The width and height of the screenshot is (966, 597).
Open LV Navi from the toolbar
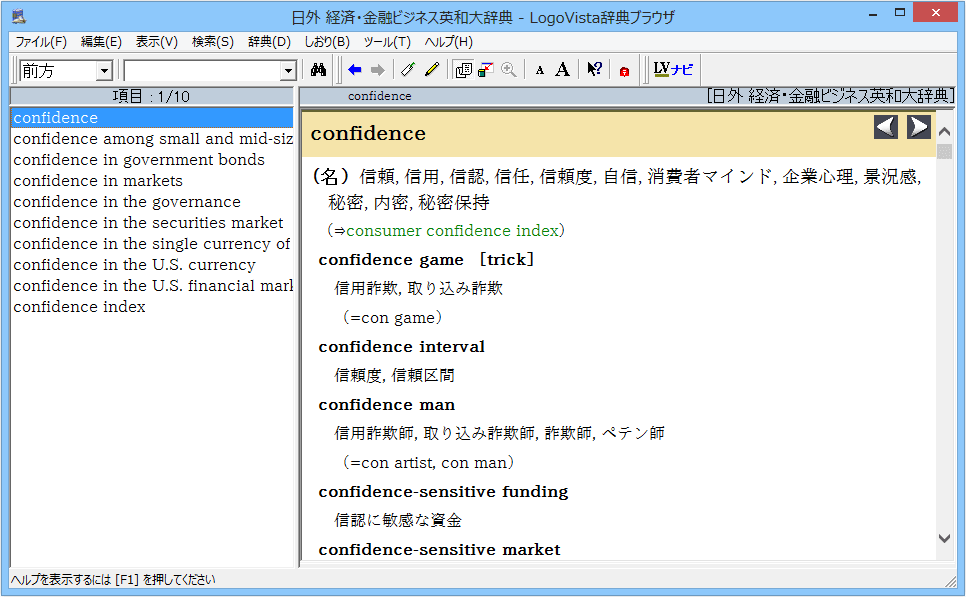point(672,70)
